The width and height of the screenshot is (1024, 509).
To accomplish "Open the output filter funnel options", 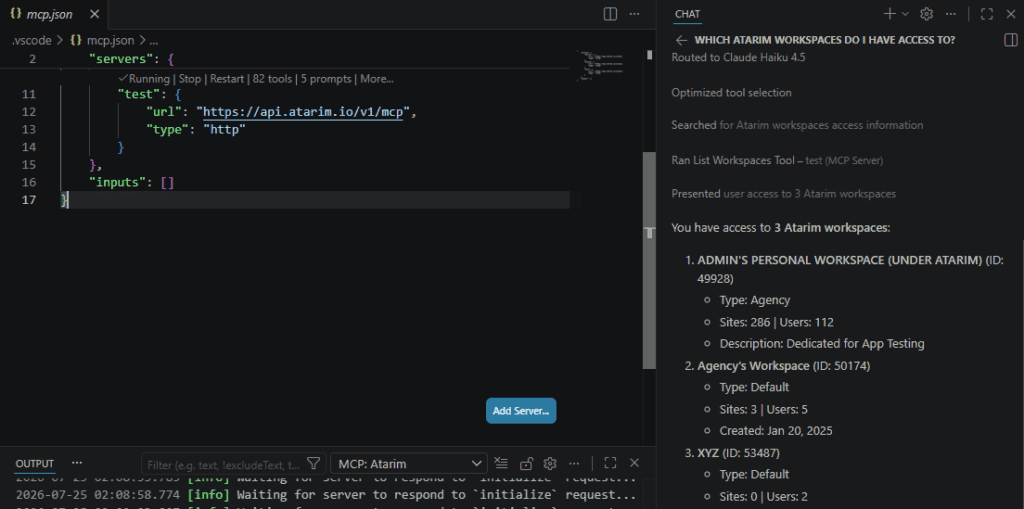I will (313, 463).
